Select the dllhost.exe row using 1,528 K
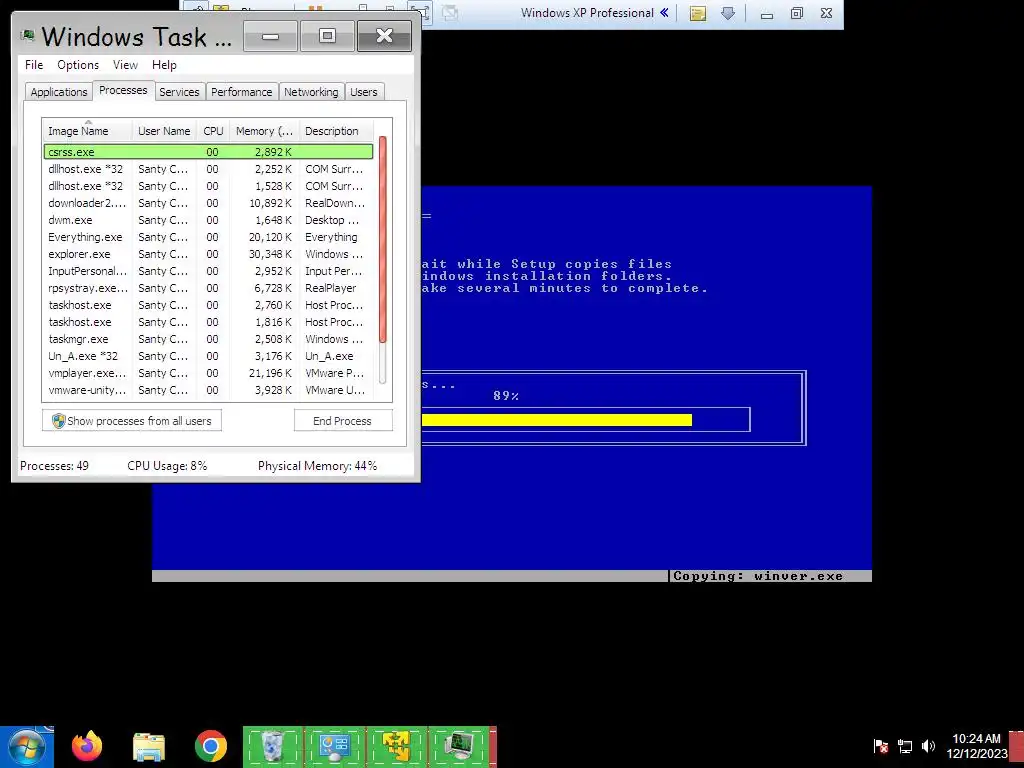This screenshot has width=1024, height=768. pyautogui.click(x=208, y=185)
